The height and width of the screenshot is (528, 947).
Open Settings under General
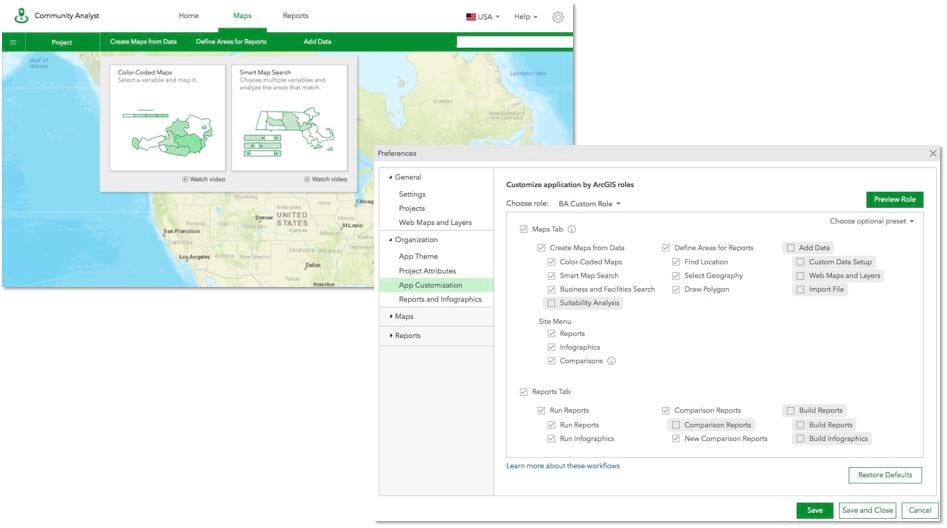[412, 195]
